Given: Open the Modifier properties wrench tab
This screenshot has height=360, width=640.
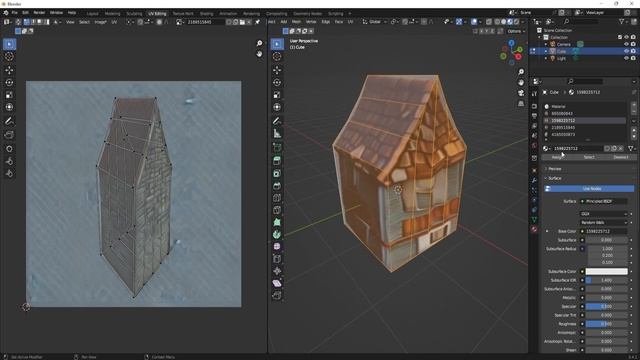Looking at the screenshot, I should coord(534,180).
